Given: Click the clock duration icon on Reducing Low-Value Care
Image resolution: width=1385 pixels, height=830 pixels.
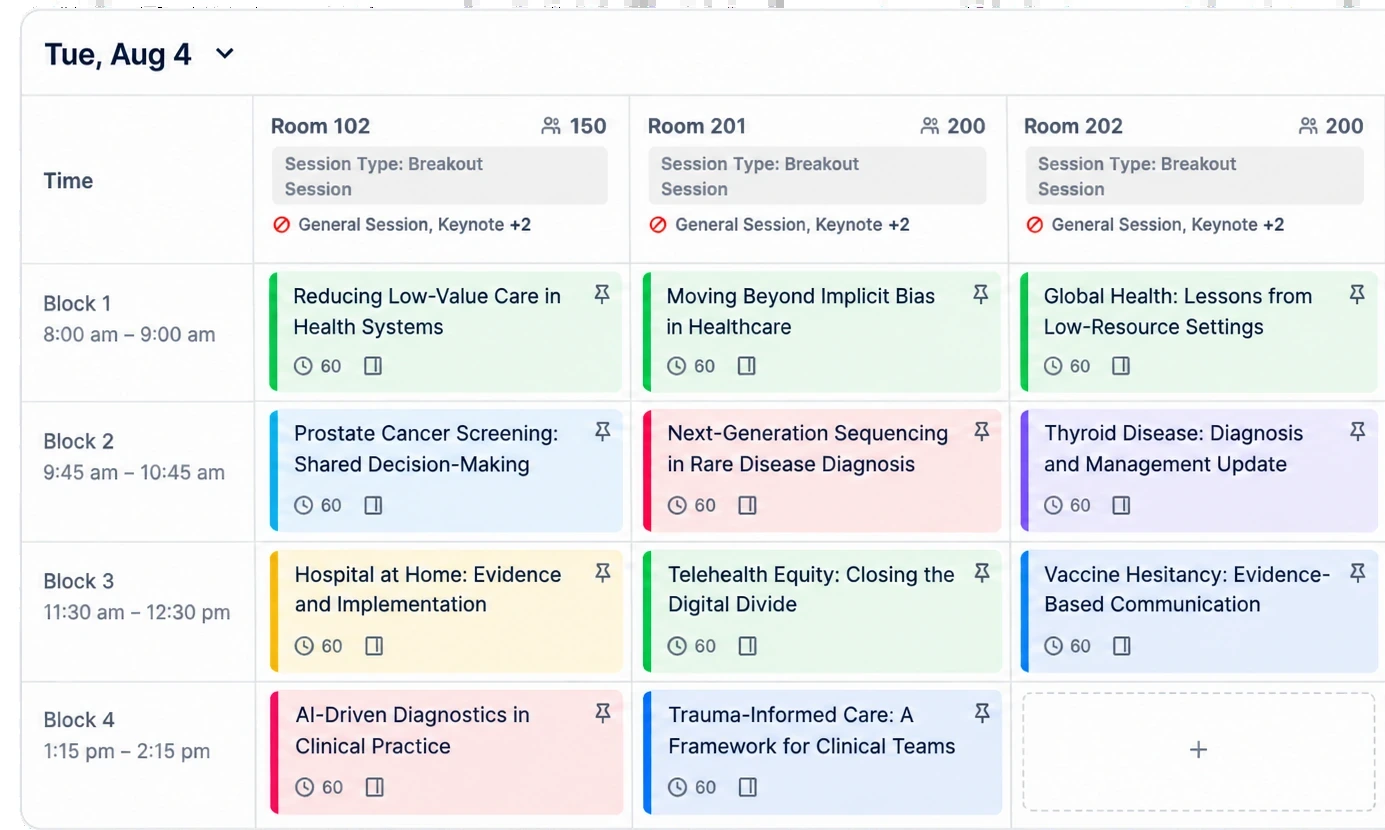Looking at the screenshot, I should pos(303,366).
